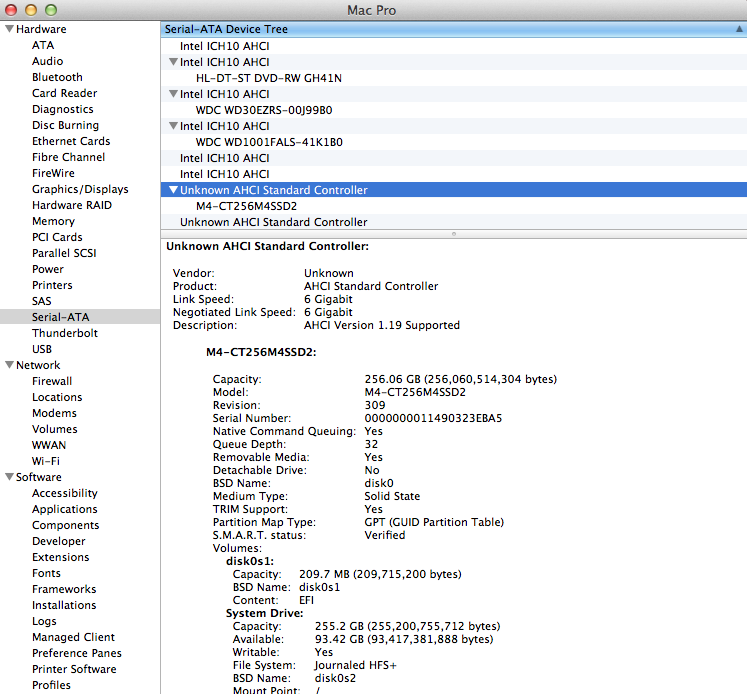Open FireWire in the sidebar

point(53,173)
